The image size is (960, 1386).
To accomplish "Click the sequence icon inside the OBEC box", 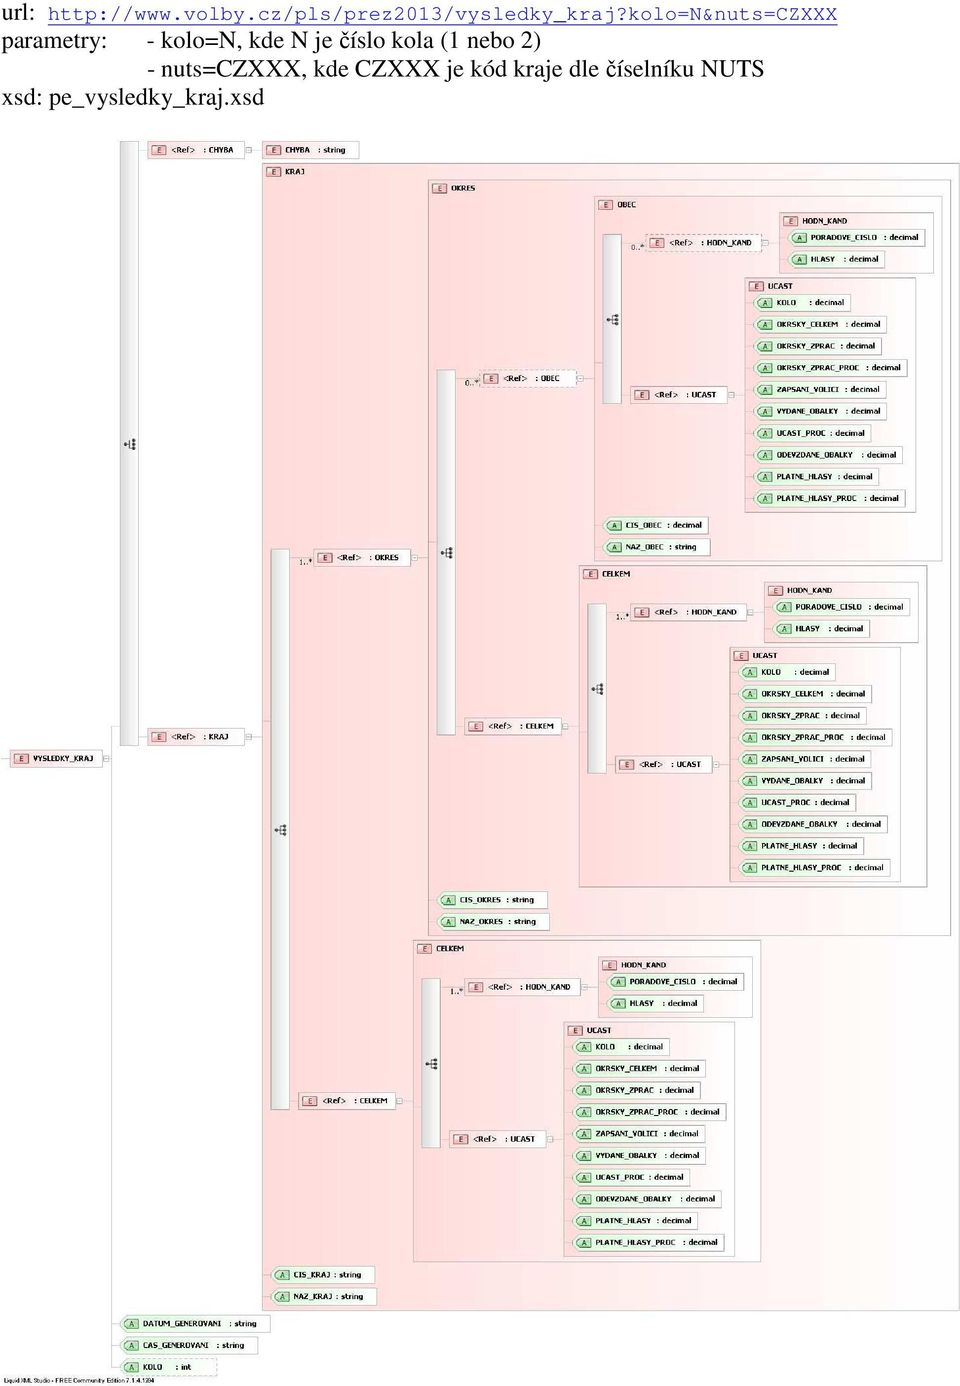I will tap(613, 320).
